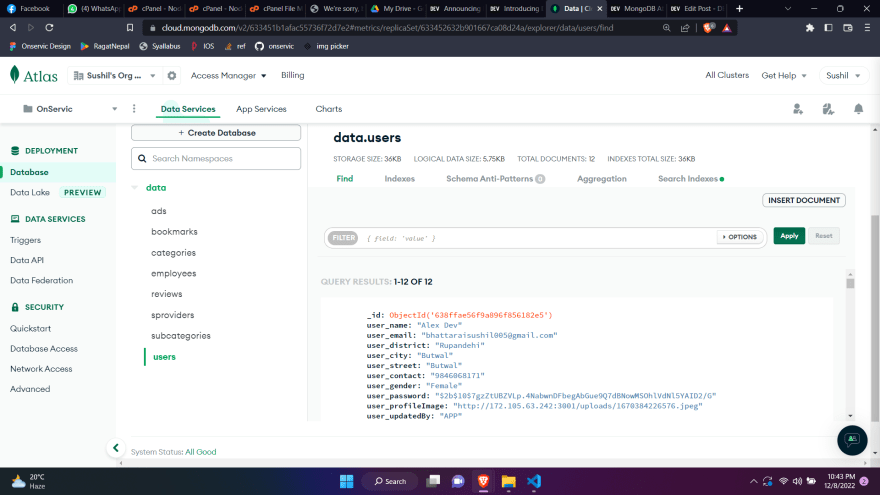This screenshot has height=495, width=880.
Task: Expand the query OPTIONS
Action: tap(740, 237)
